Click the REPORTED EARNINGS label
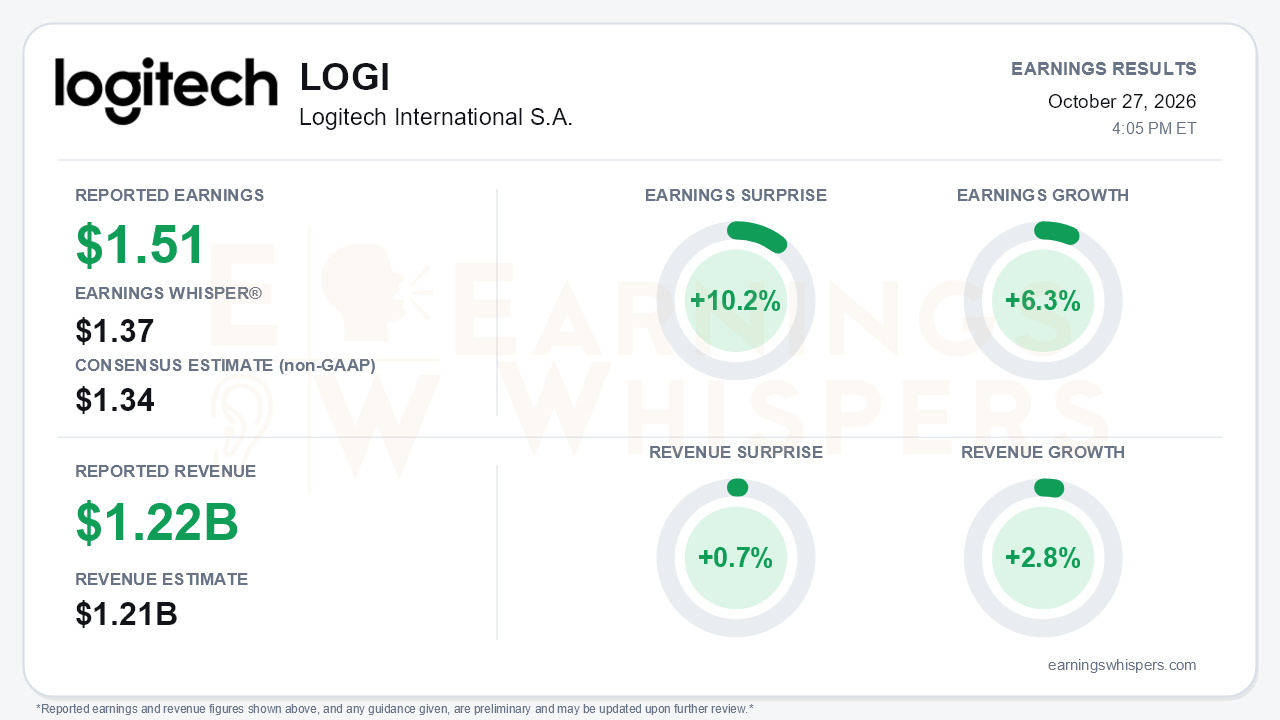Screen dimensions: 1280x720 click(x=170, y=195)
